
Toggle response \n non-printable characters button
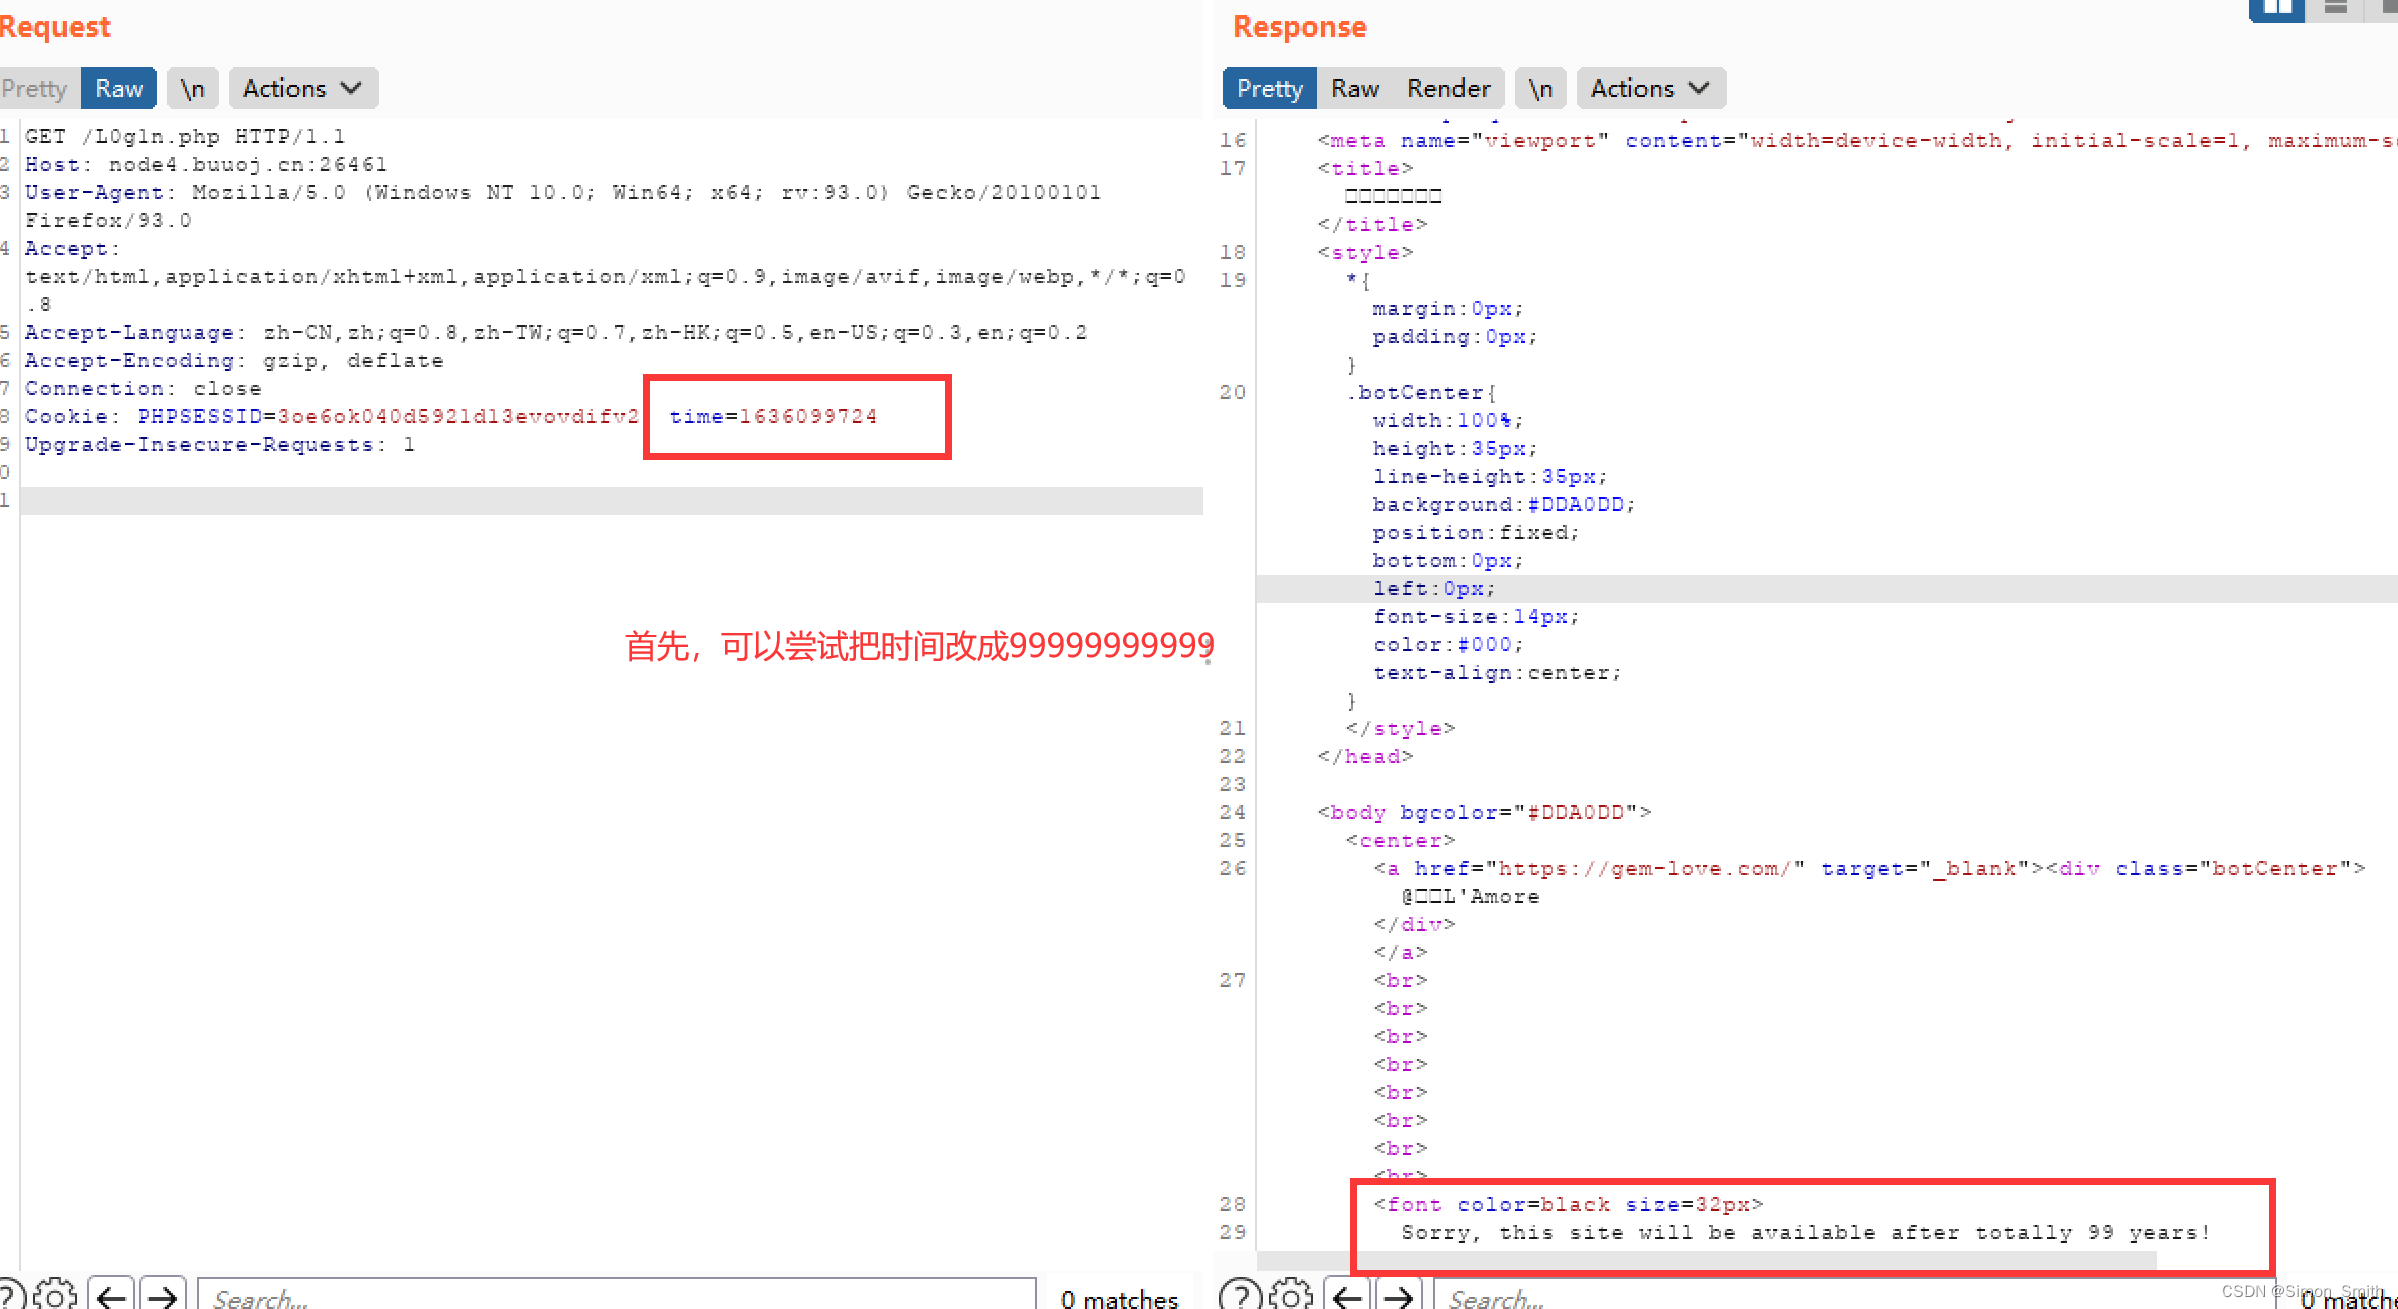tap(1541, 88)
